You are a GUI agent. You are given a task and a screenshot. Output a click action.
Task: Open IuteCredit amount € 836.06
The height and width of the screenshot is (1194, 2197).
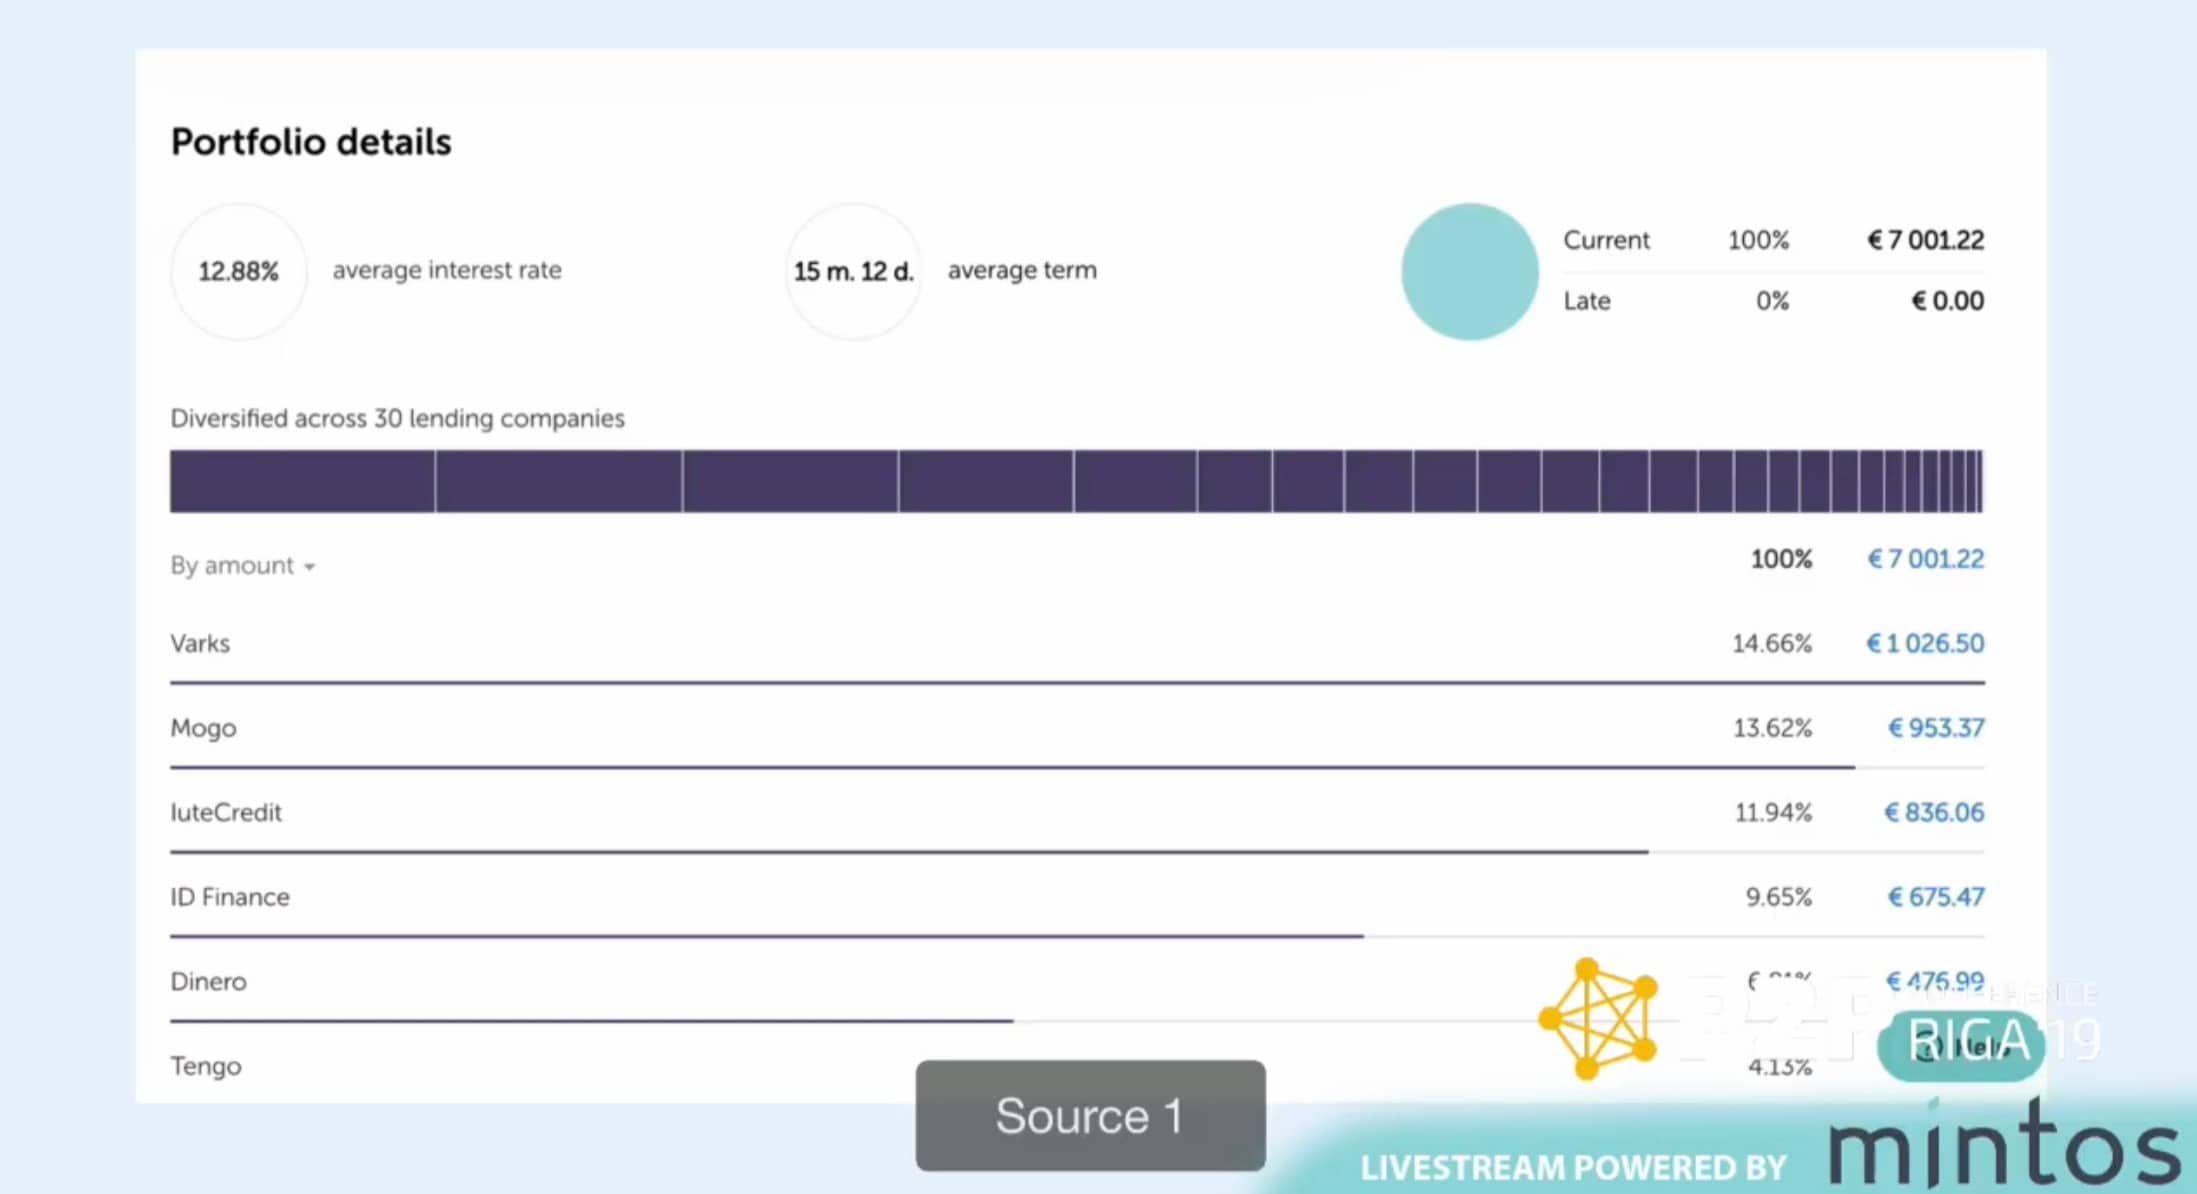1934,812
